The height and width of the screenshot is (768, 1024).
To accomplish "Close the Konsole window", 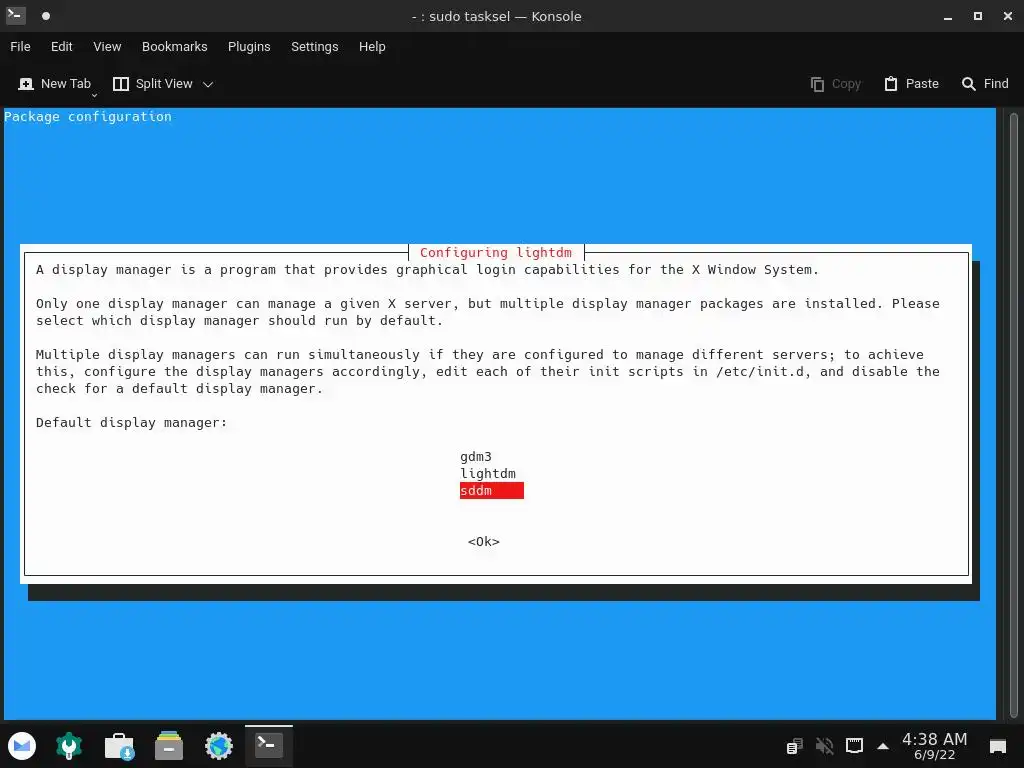I will [1008, 16].
